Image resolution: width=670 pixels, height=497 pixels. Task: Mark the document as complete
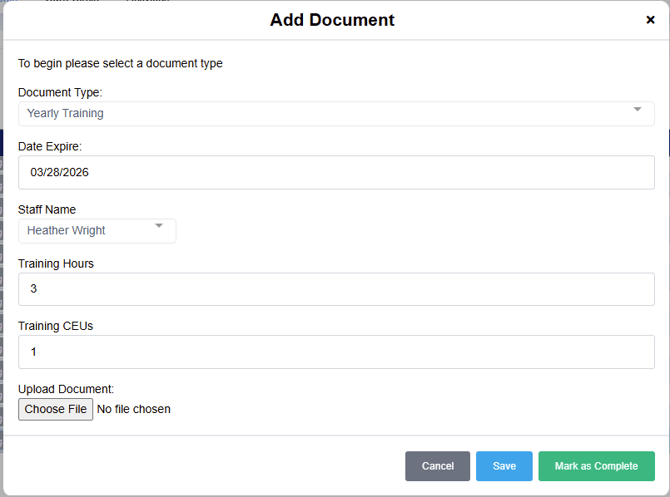[596, 466]
